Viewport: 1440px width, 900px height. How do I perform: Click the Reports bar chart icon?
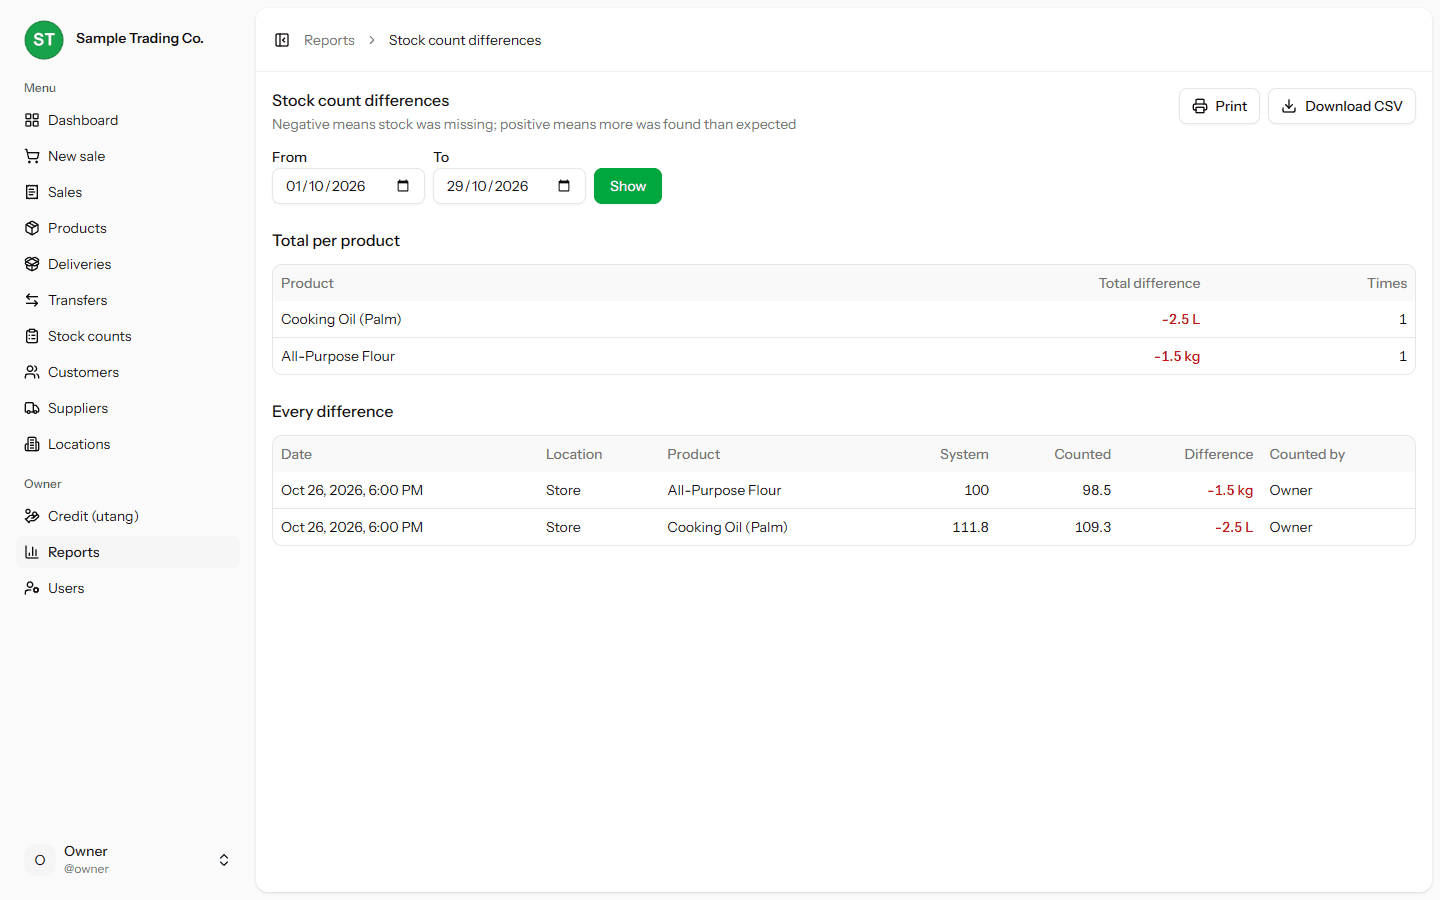point(32,552)
